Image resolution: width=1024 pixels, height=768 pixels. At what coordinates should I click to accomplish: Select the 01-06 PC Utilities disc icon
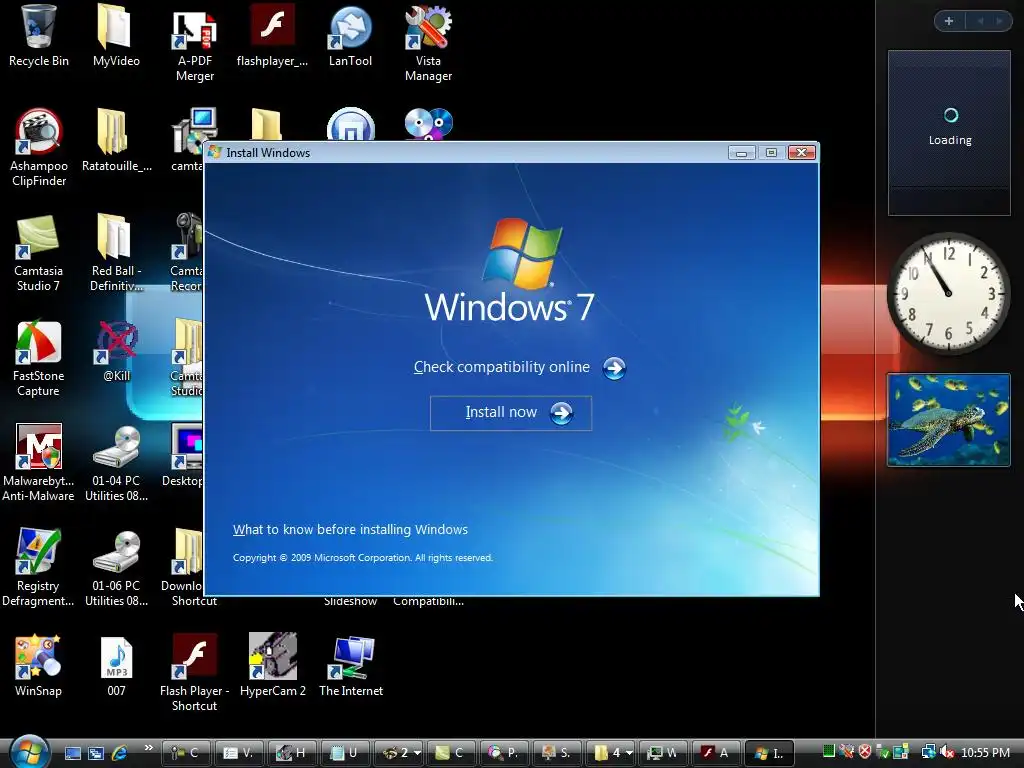[116, 568]
